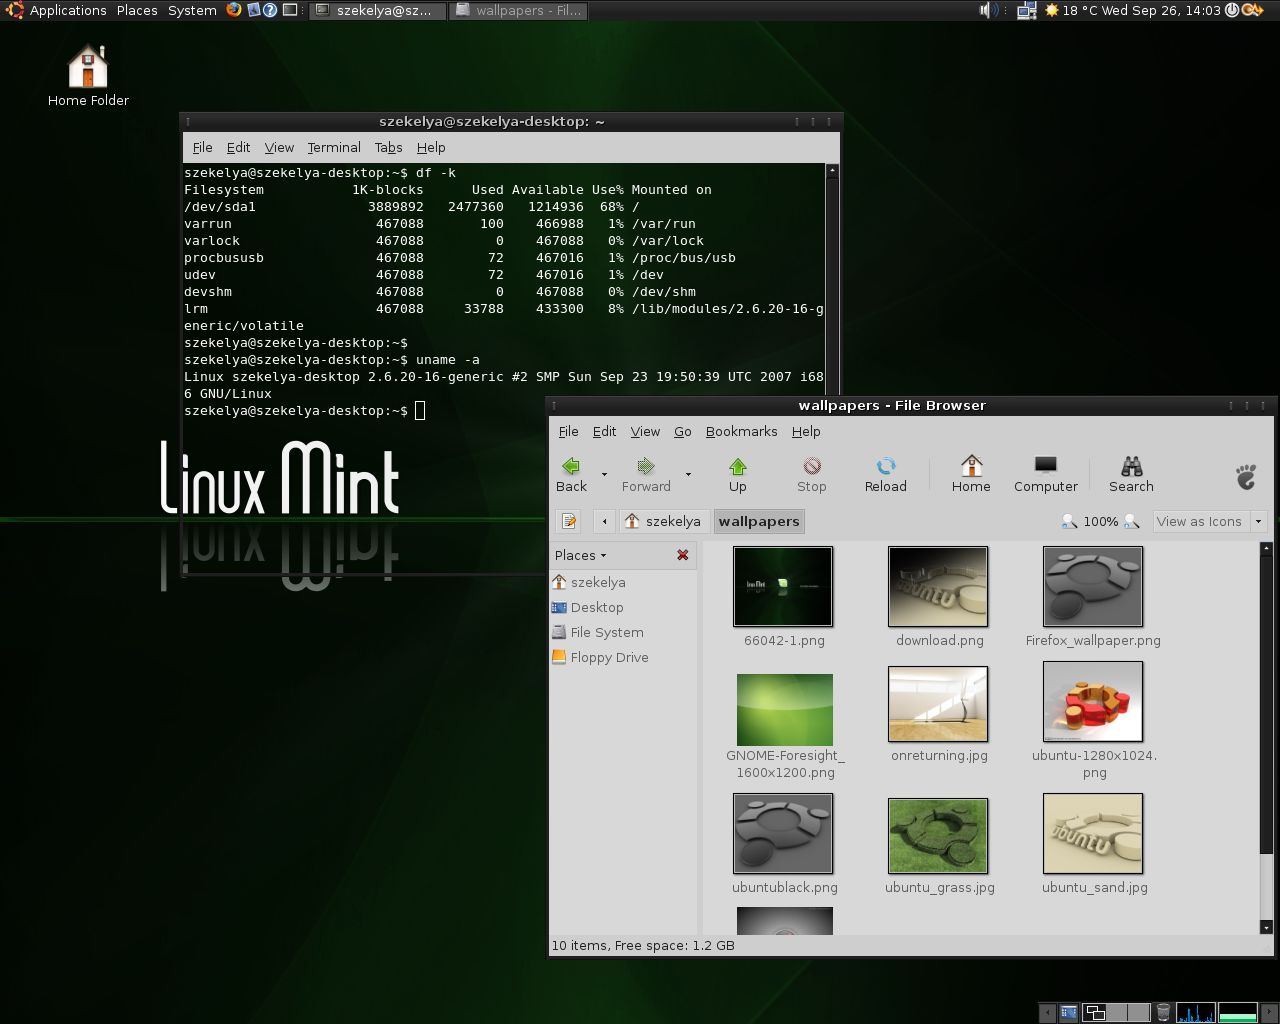1280x1024 pixels.
Task: Open terminal Help menu
Action: 431,147
